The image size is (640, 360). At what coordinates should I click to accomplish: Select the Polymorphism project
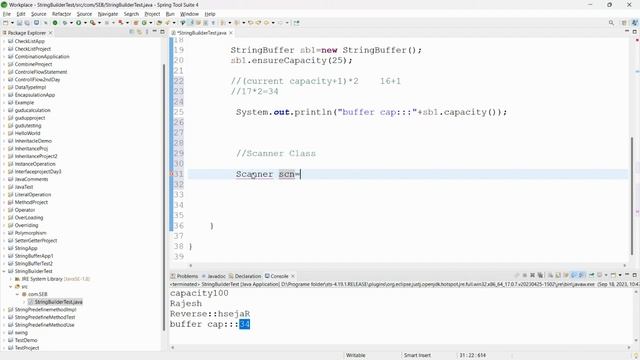[30, 233]
